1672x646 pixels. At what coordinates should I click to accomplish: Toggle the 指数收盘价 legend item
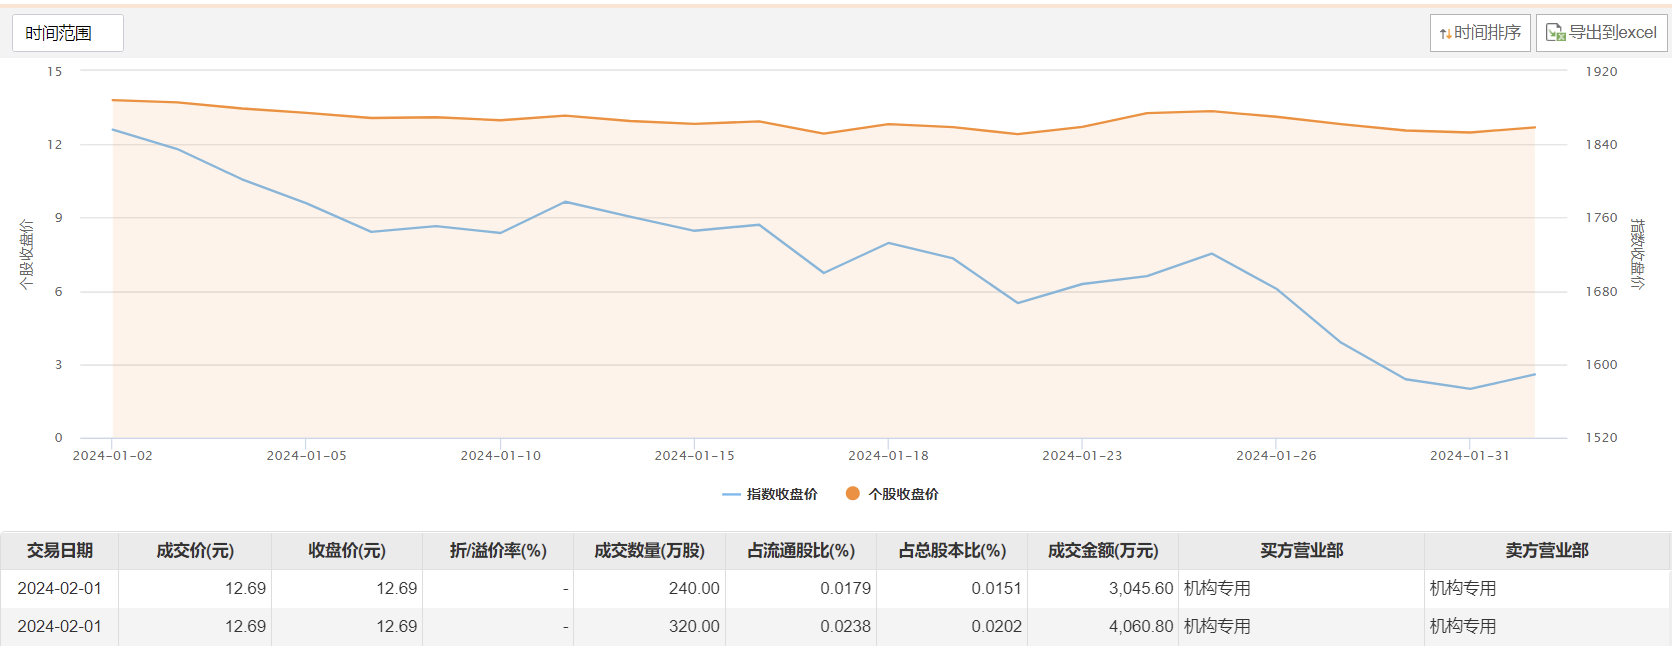pyautogui.click(x=770, y=494)
